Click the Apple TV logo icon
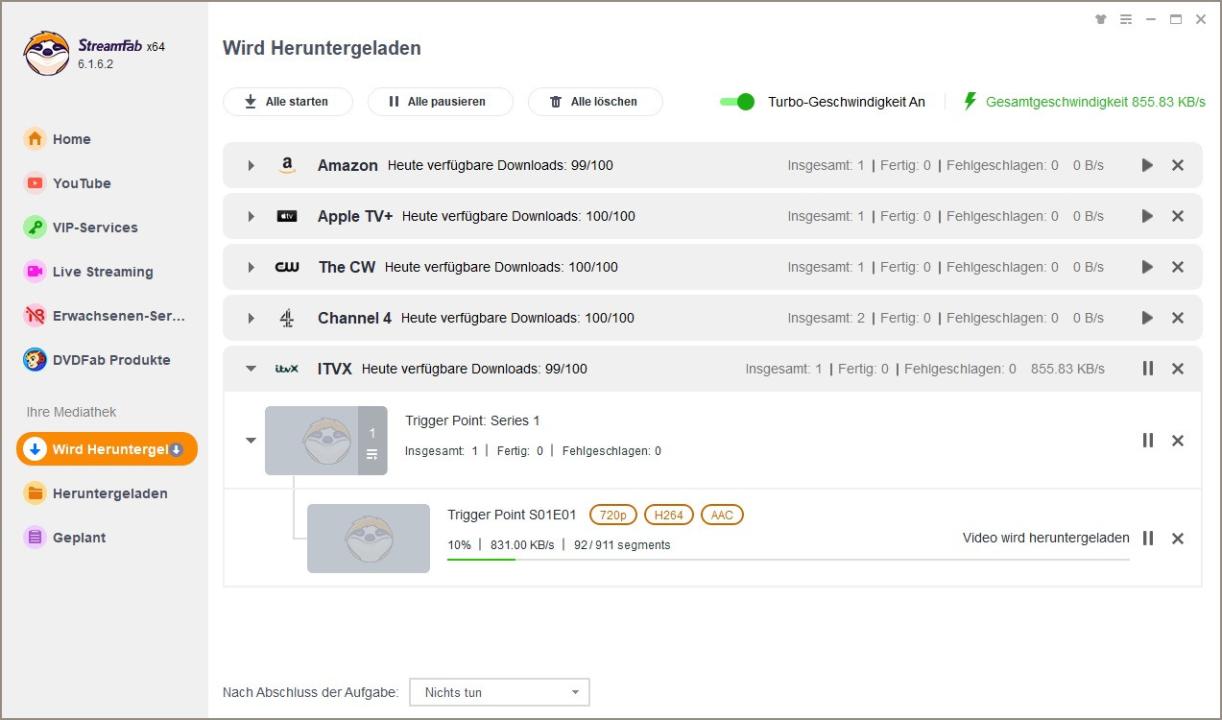 pos(287,216)
